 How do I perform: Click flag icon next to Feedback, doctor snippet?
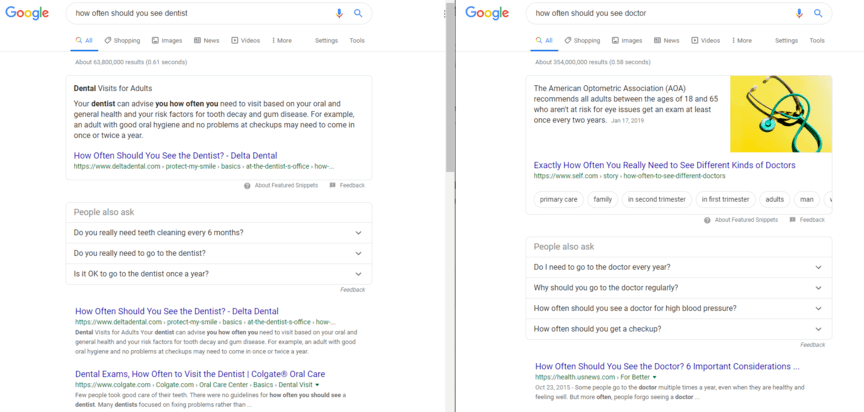792,220
